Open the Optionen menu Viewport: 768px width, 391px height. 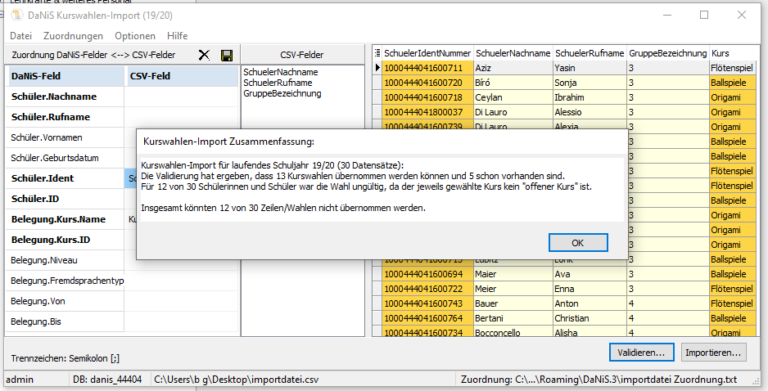point(135,36)
